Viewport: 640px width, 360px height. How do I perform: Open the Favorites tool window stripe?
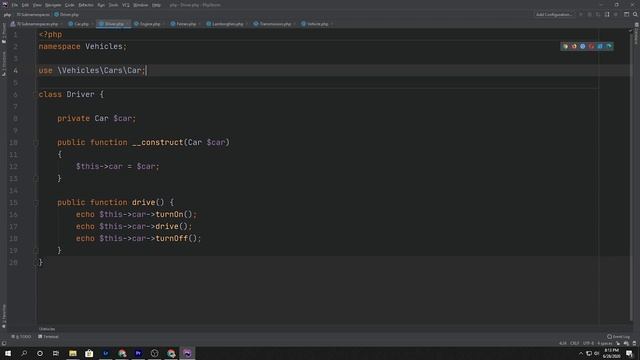coord(4,316)
